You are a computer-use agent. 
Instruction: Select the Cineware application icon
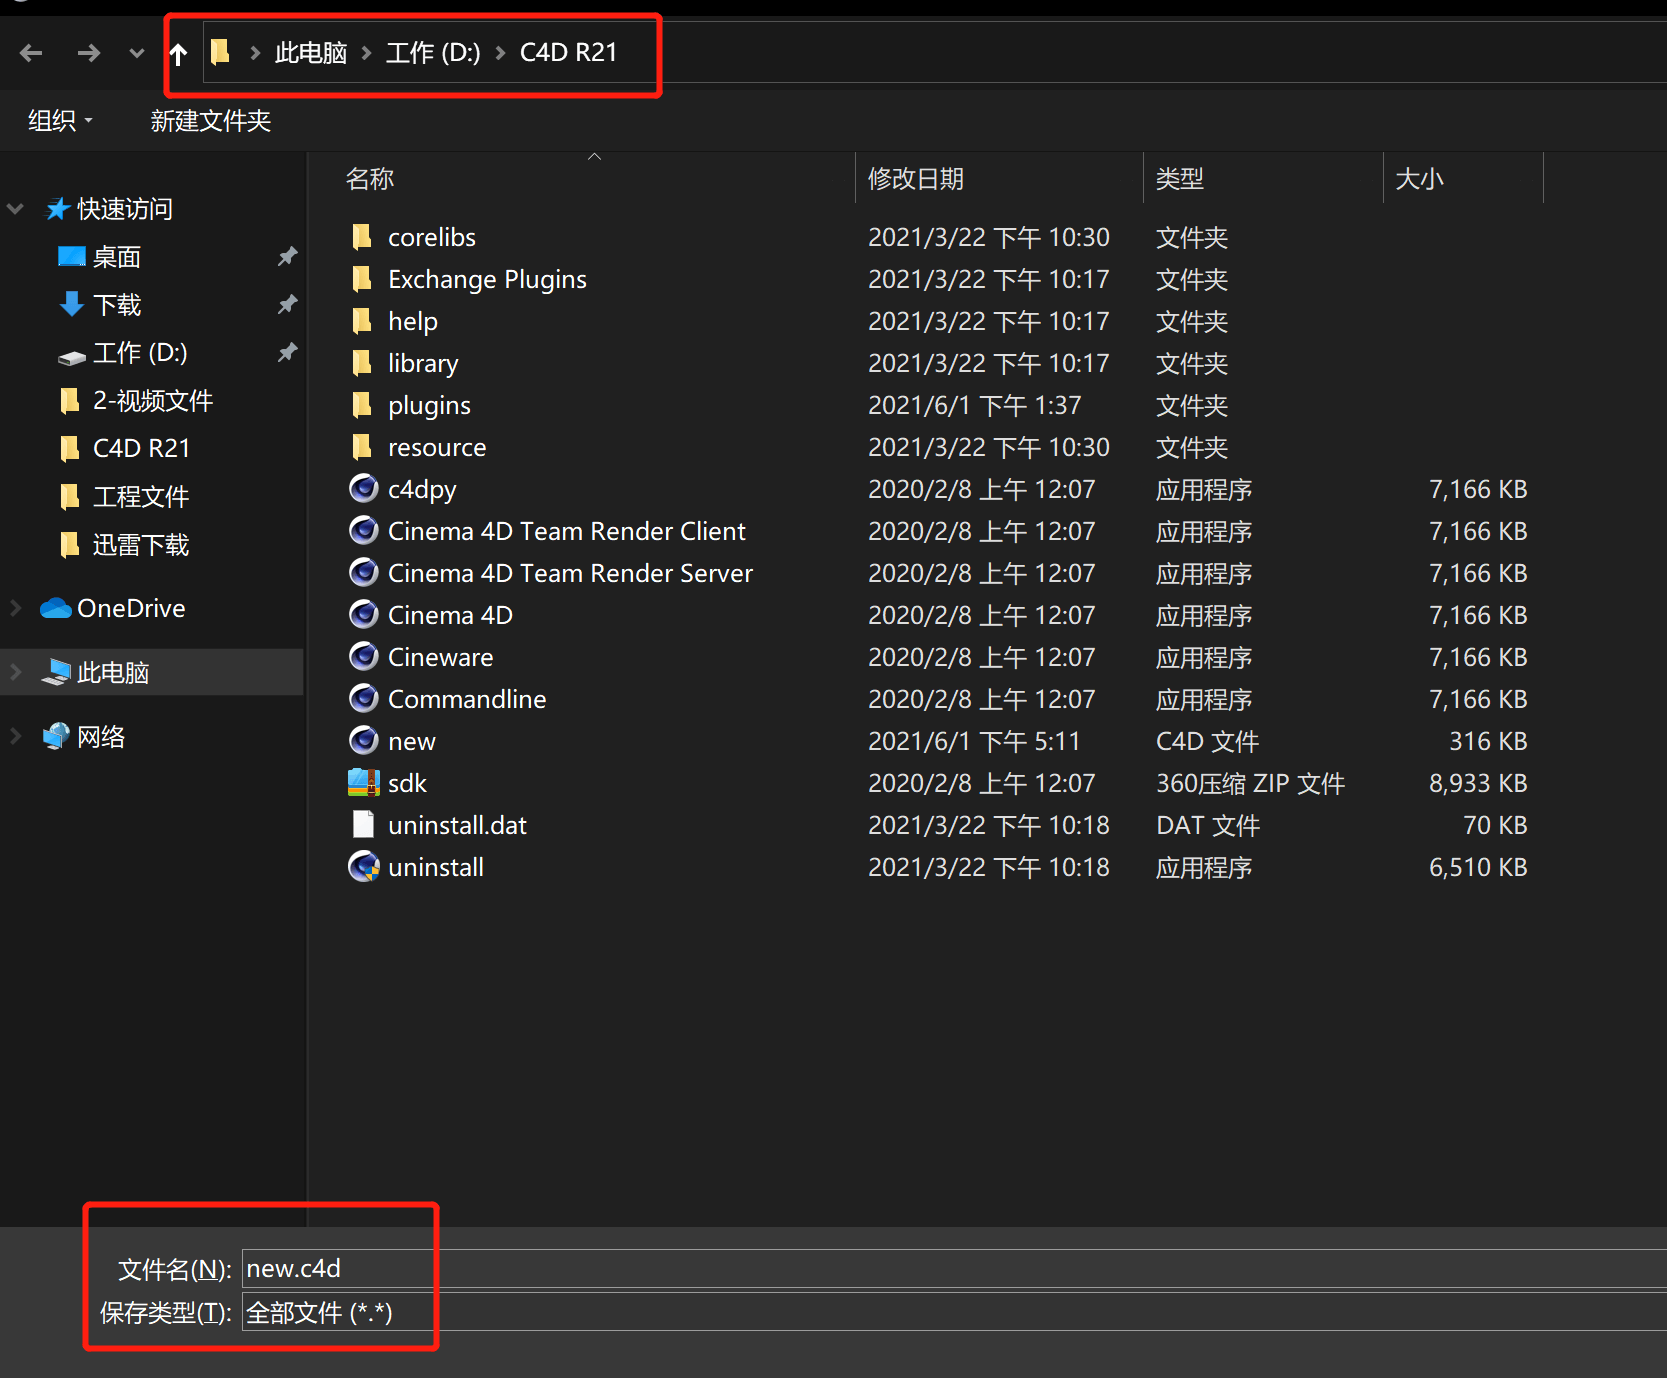(364, 656)
